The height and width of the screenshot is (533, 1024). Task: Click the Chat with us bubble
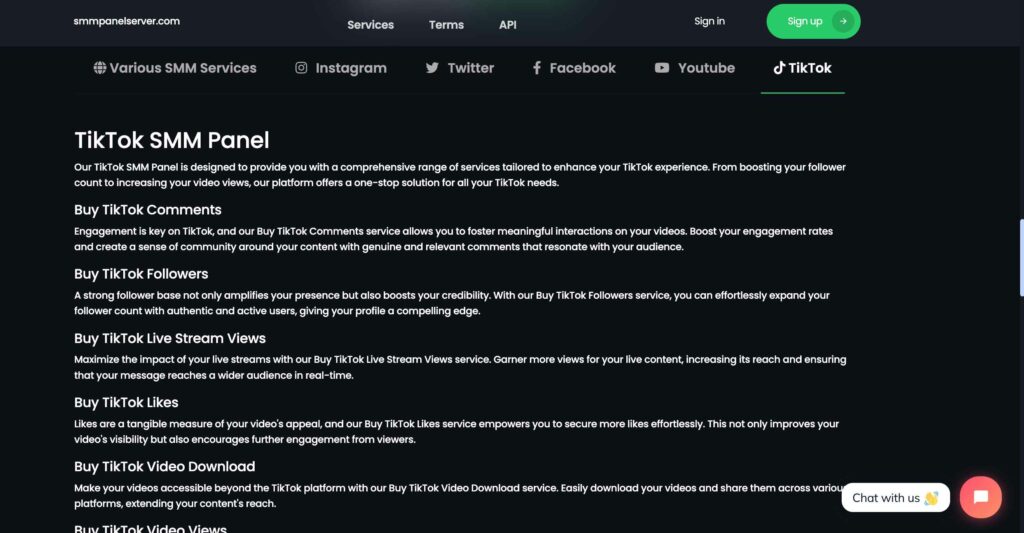point(895,497)
